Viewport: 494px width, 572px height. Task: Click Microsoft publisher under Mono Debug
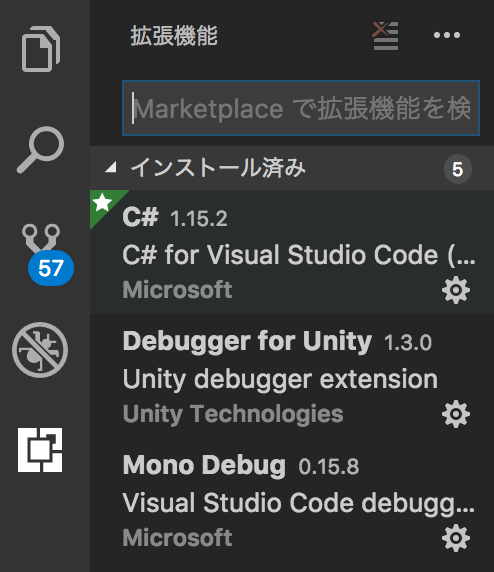[177, 538]
